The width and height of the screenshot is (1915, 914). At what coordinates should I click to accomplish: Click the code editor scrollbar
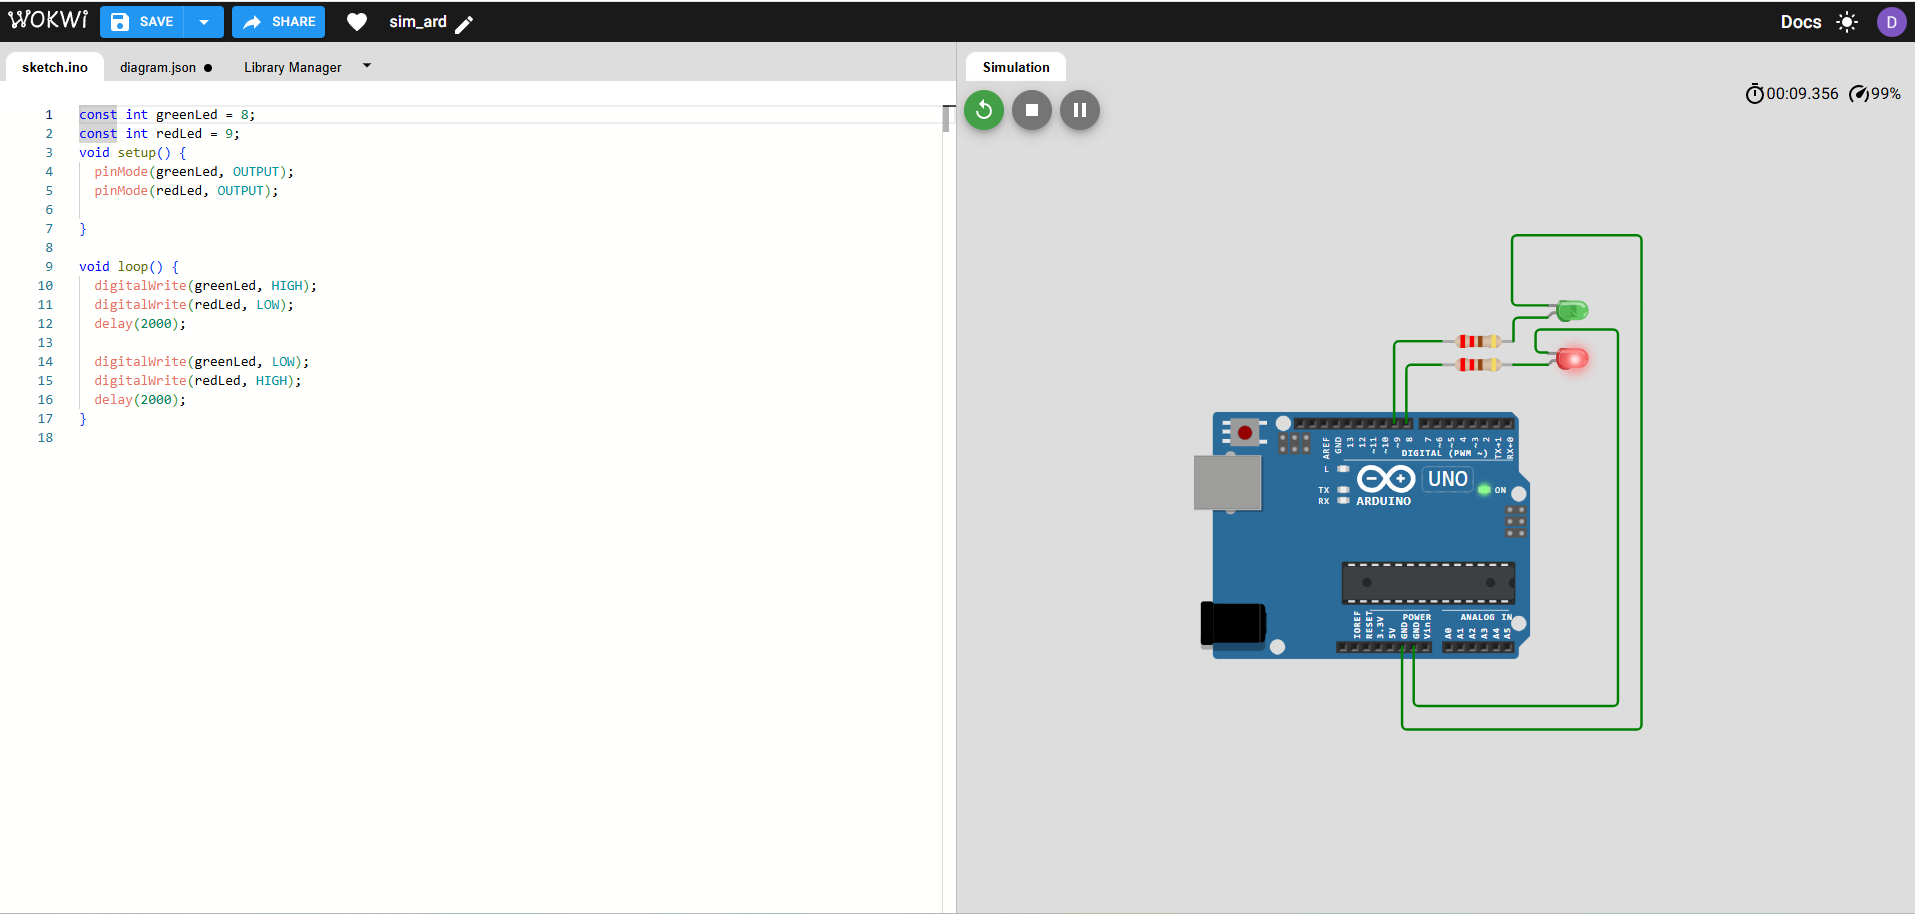coord(946,120)
